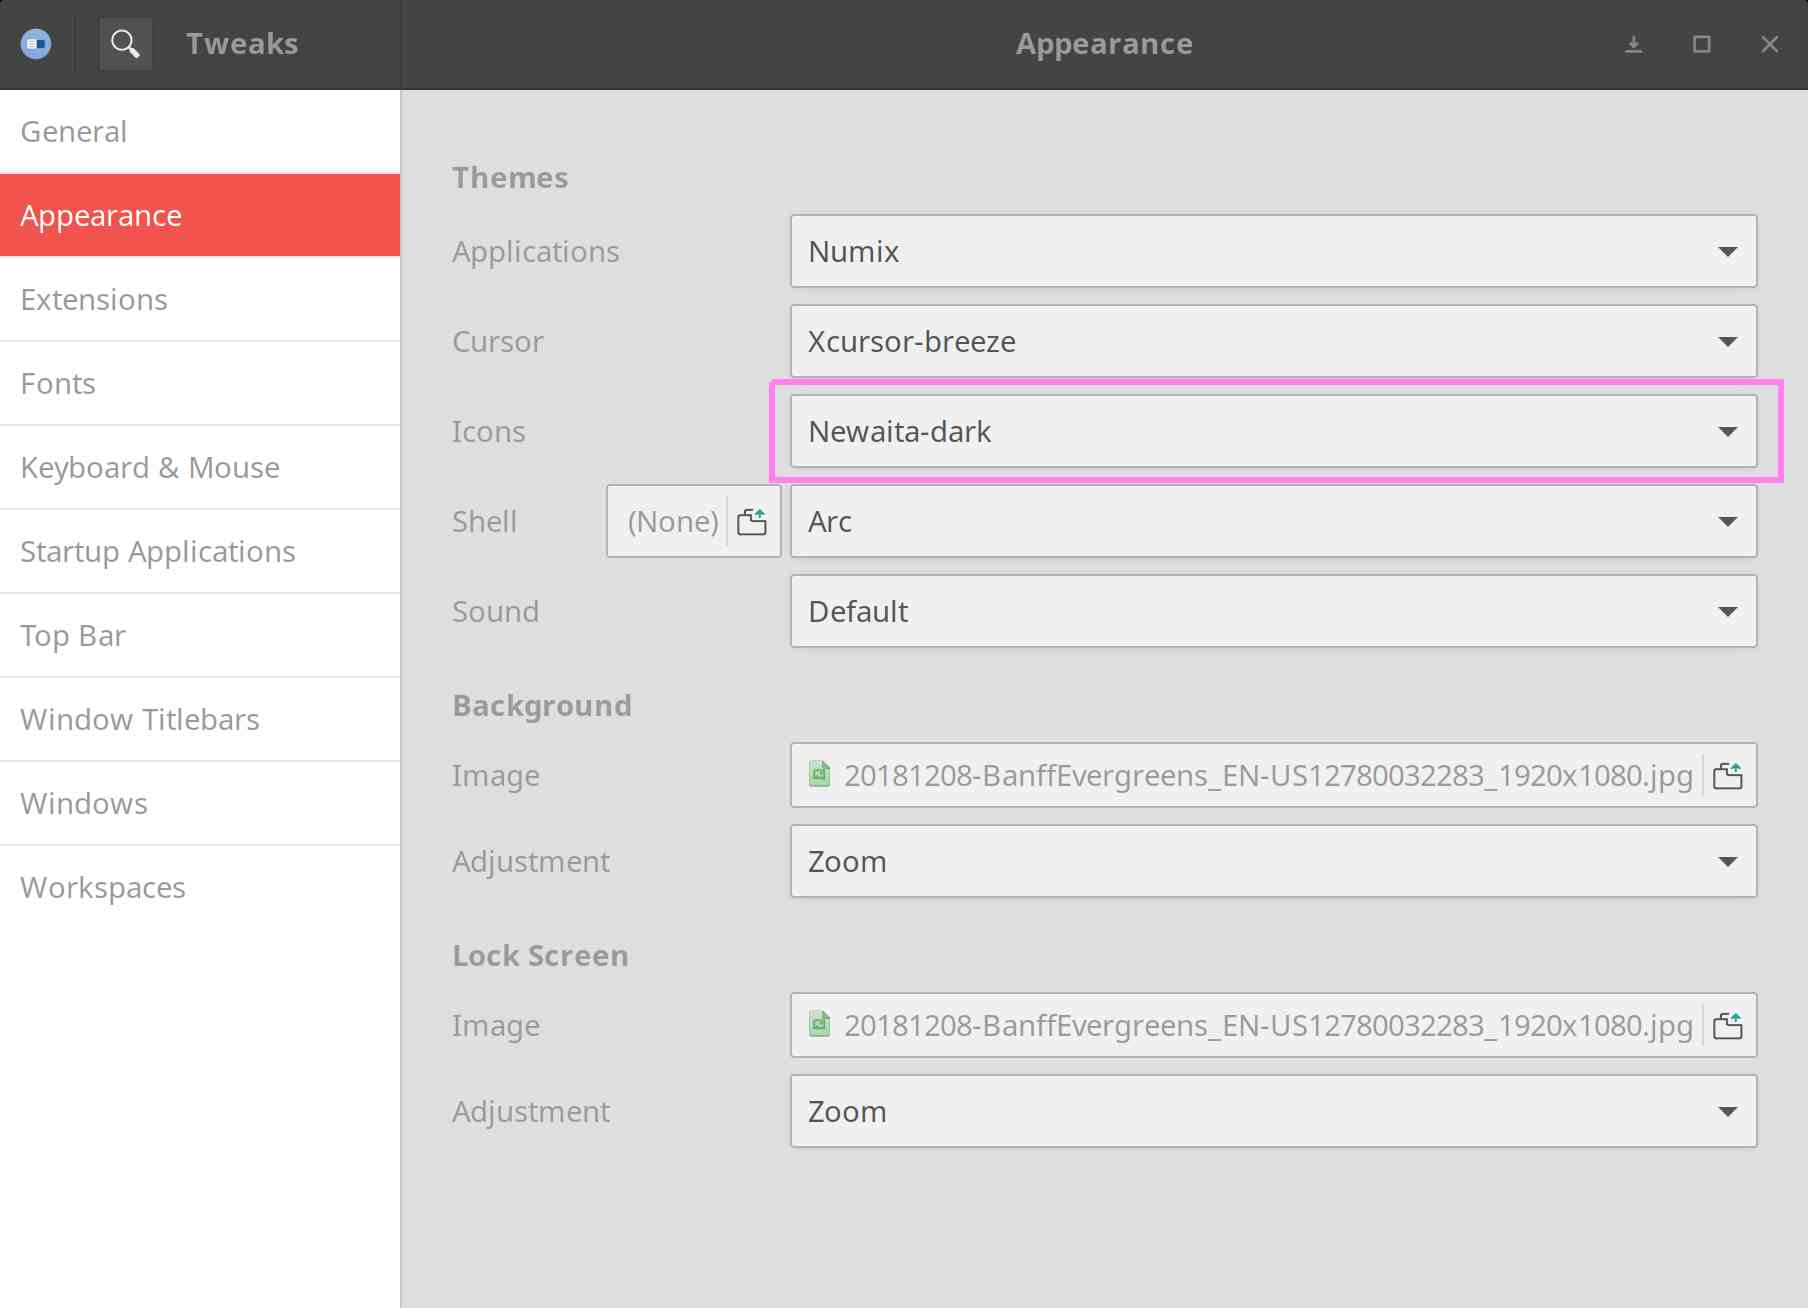Image resolution: width=1808 pixels, height=1308 pixels.
Task: Click the minimize arrow in the title bar
Action: coord(1634,44)
